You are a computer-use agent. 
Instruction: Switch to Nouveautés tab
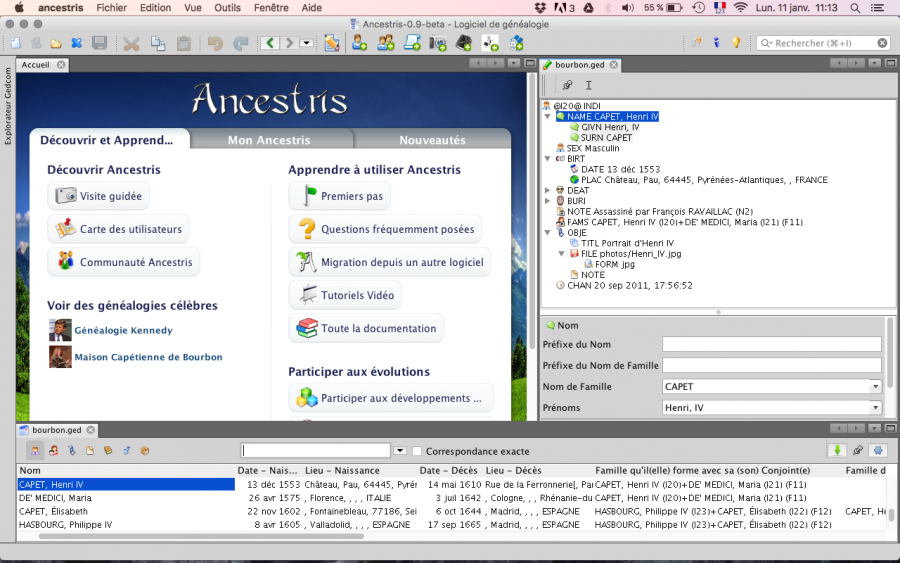point(432,140)
